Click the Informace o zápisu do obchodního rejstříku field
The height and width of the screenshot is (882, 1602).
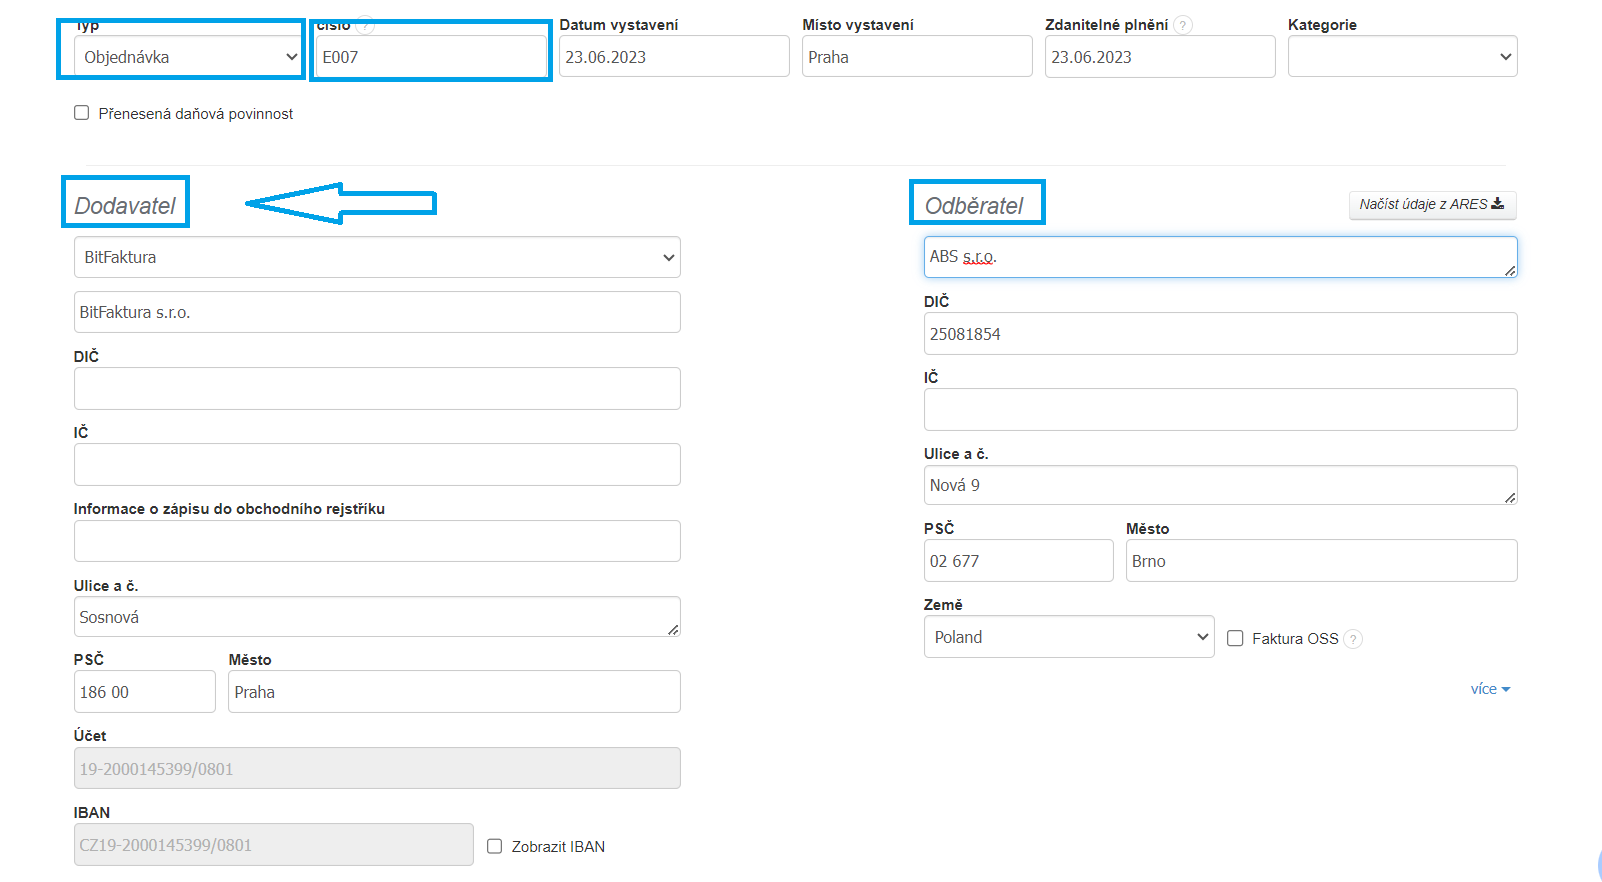[x=377, y=541]
